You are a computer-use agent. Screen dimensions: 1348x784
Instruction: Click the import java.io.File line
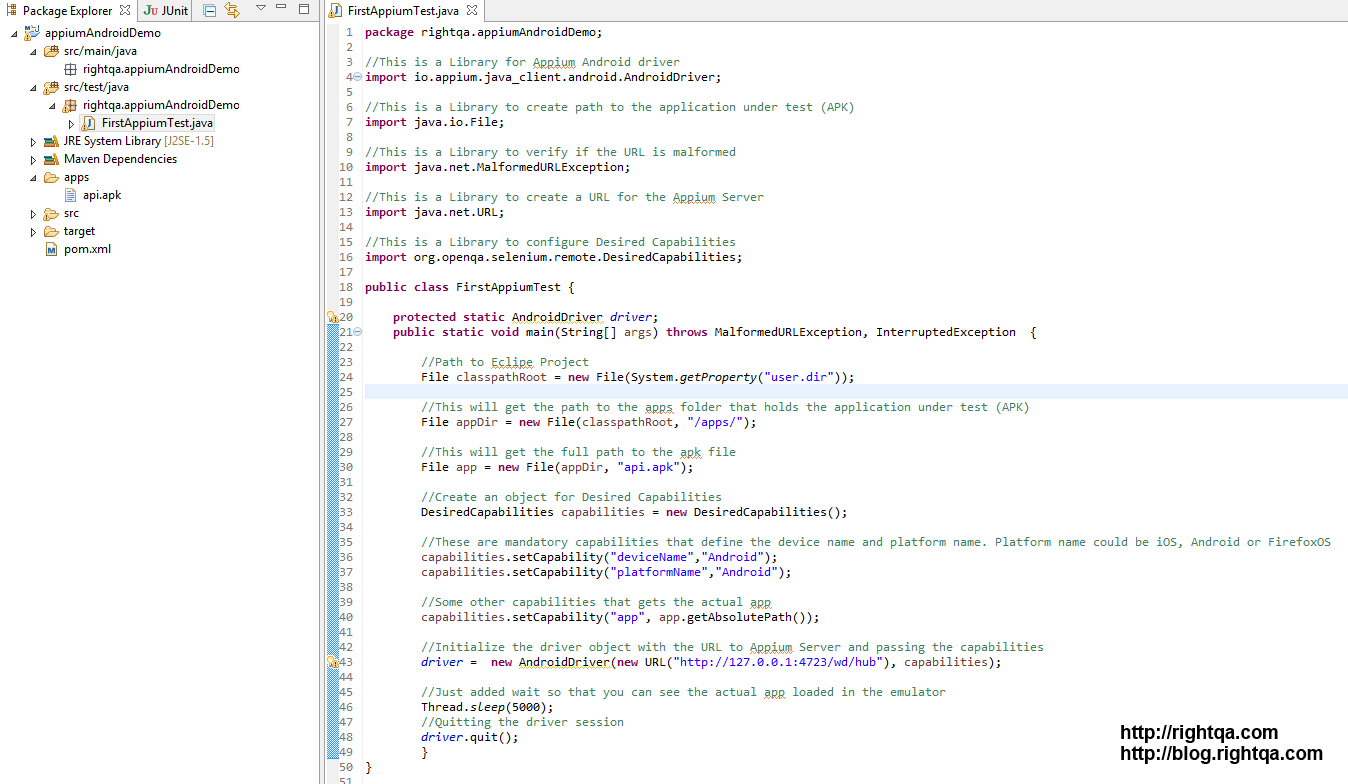[x=435, y=122]
